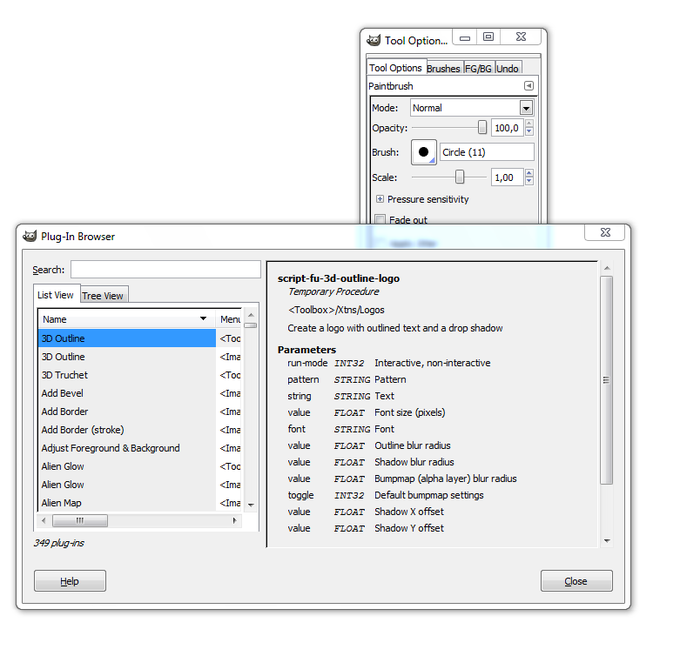This screenshot has height=656, width=680.
Task: Decrease Scale with the down stepper
Action: (x=529, y=181)
